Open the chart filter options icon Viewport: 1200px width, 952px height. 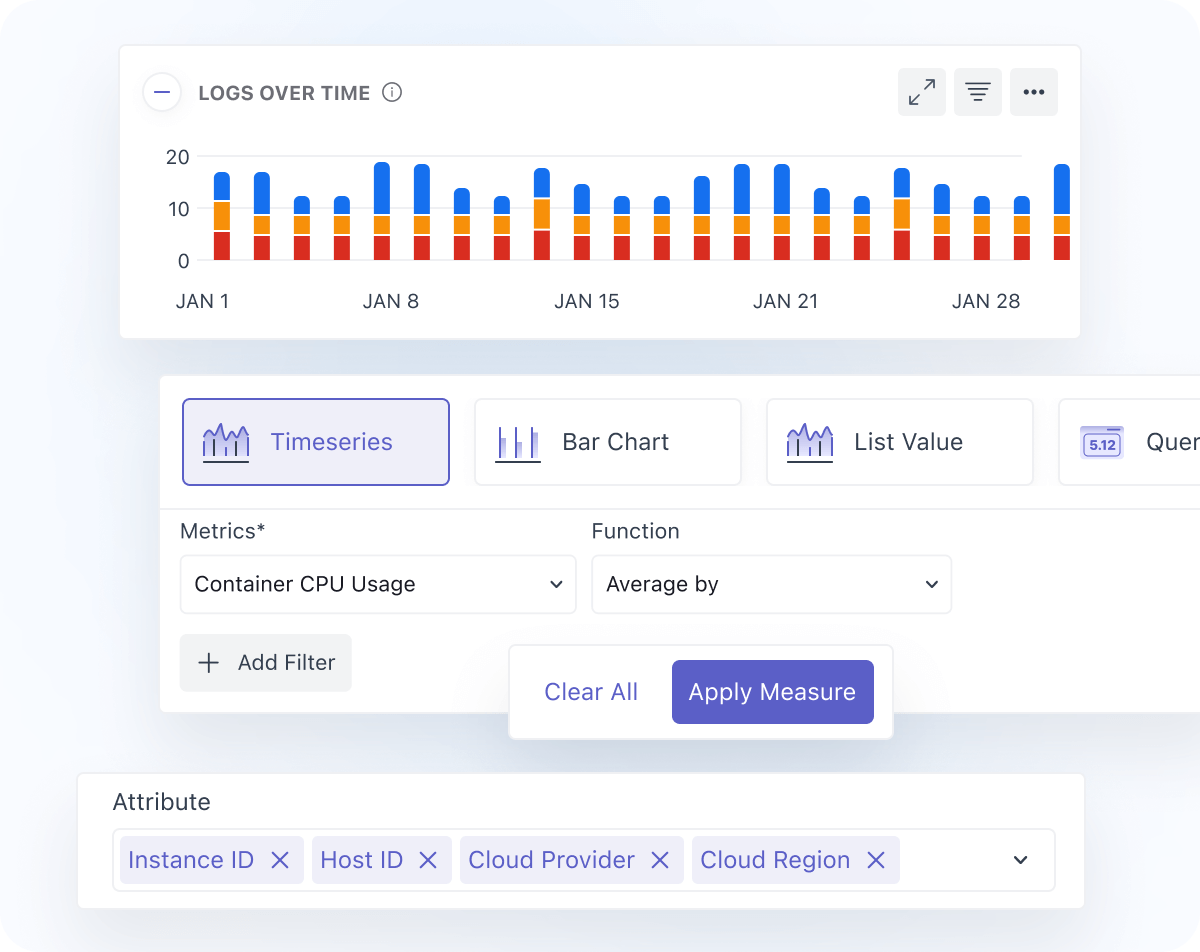tap(978, 92)
